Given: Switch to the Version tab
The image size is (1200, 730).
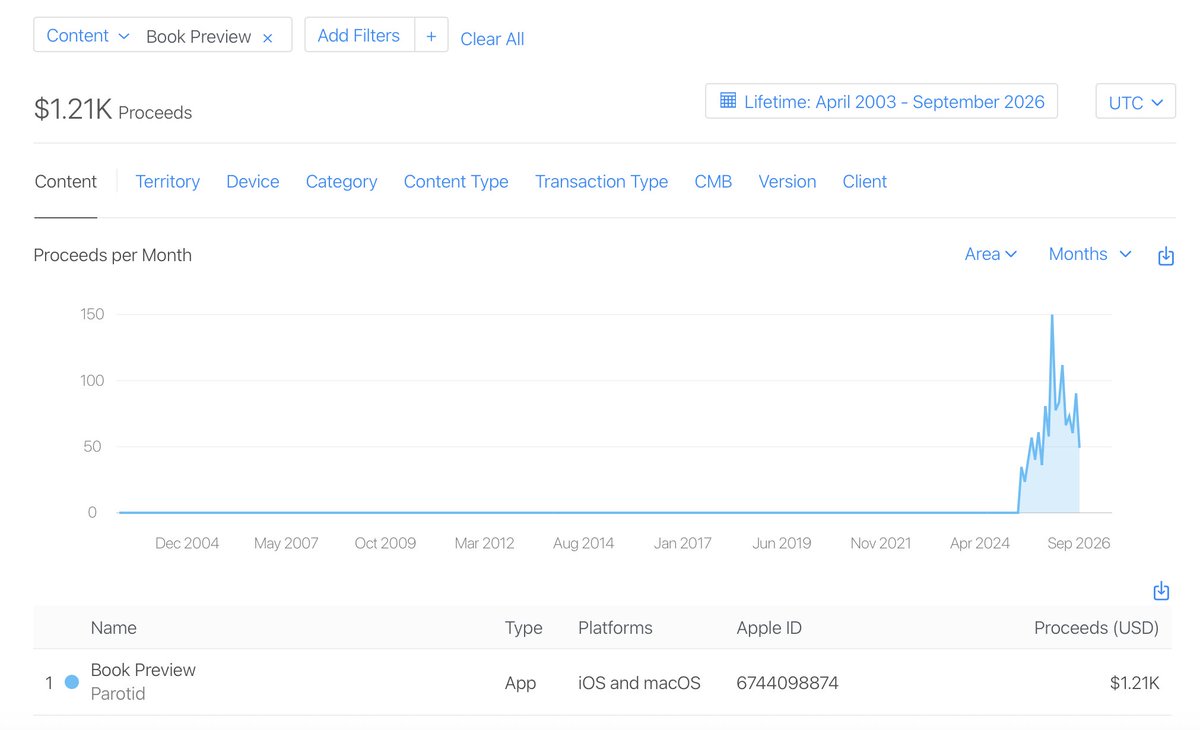Looking at the screenshot, I should click(787, 182).
